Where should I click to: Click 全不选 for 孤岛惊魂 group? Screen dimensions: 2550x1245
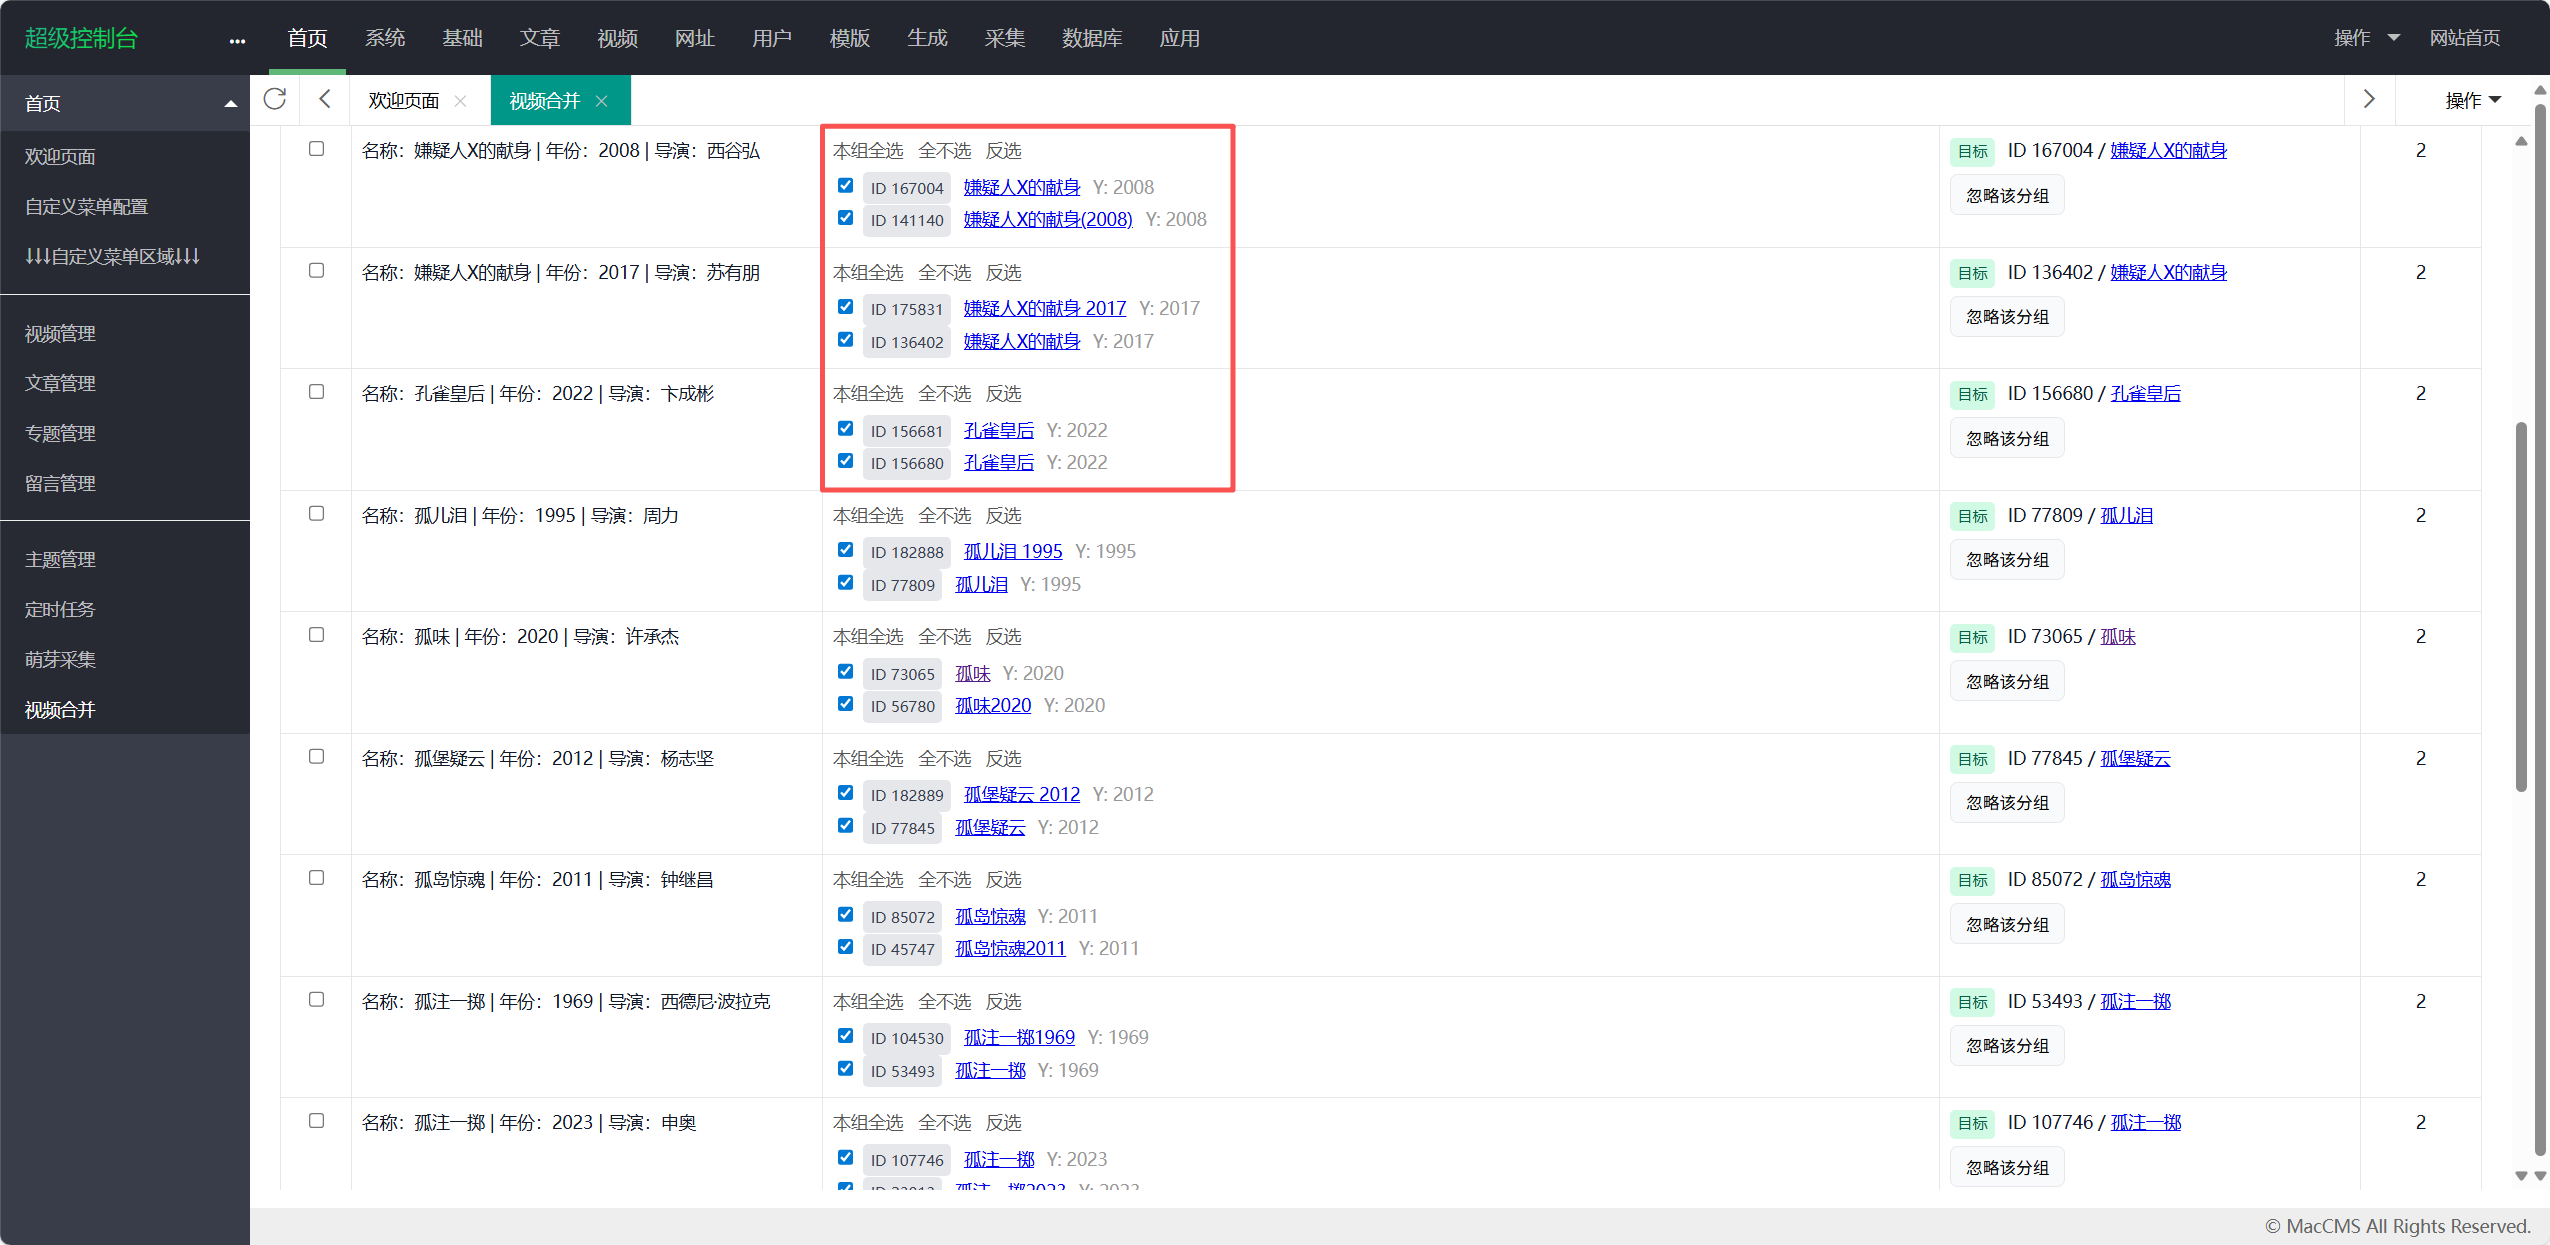coord(944,880)
